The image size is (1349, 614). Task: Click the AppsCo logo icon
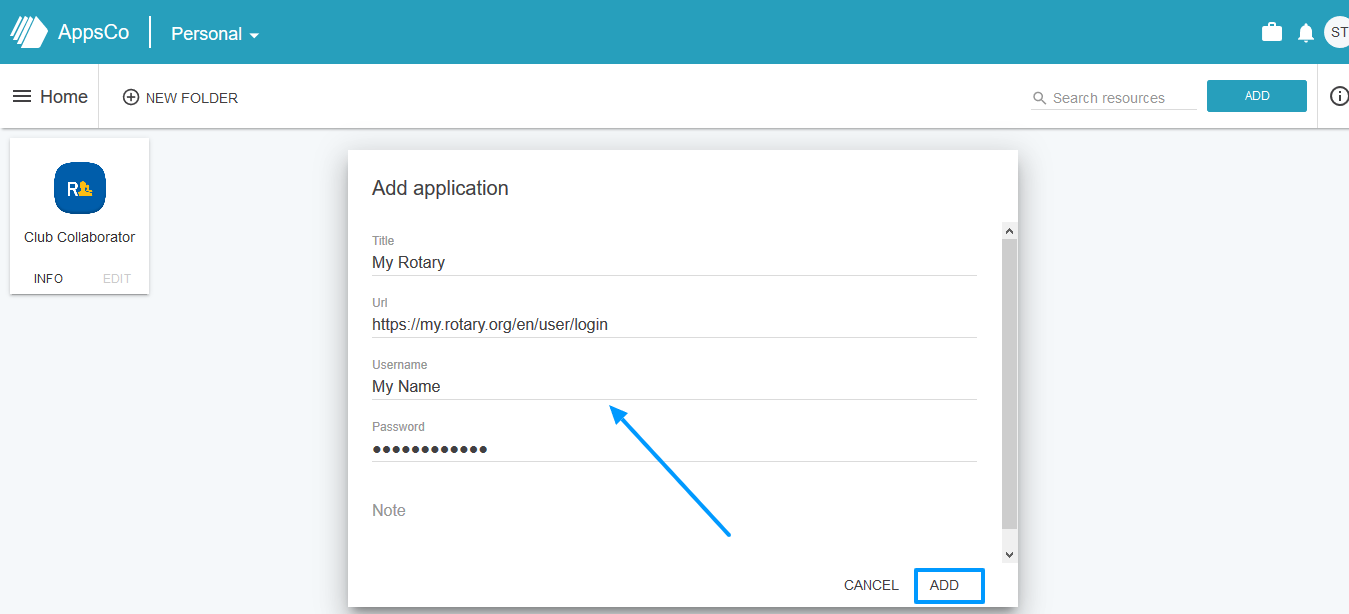coord(29,32)
